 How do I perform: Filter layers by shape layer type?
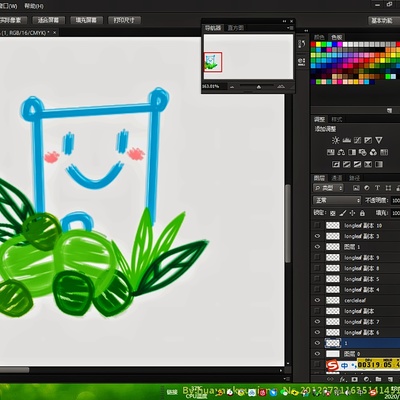tap(388, 188)
